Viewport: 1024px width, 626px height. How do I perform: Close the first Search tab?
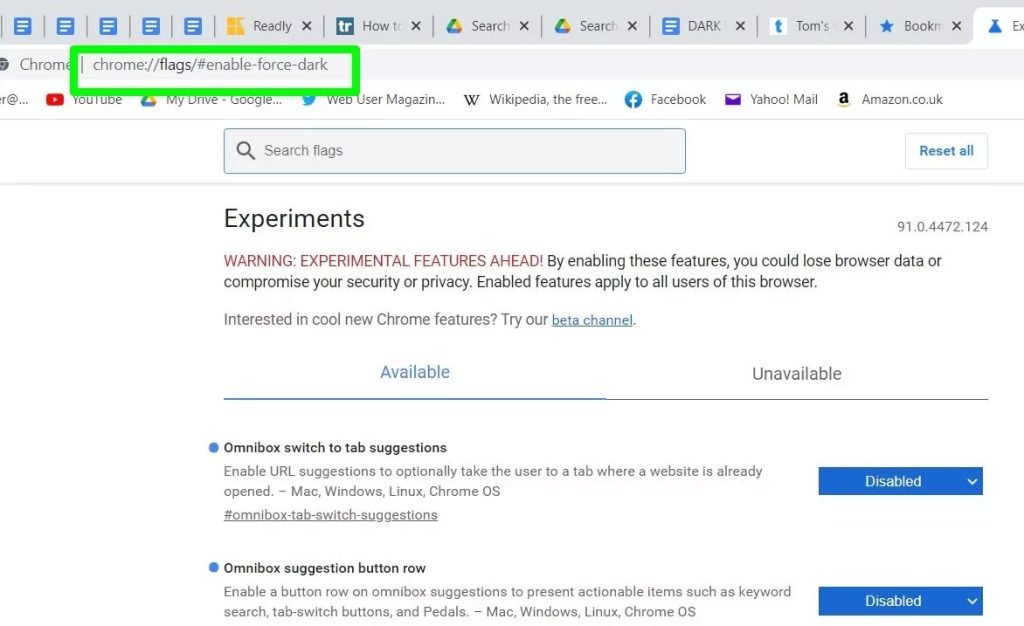click(x=524, y=26)
